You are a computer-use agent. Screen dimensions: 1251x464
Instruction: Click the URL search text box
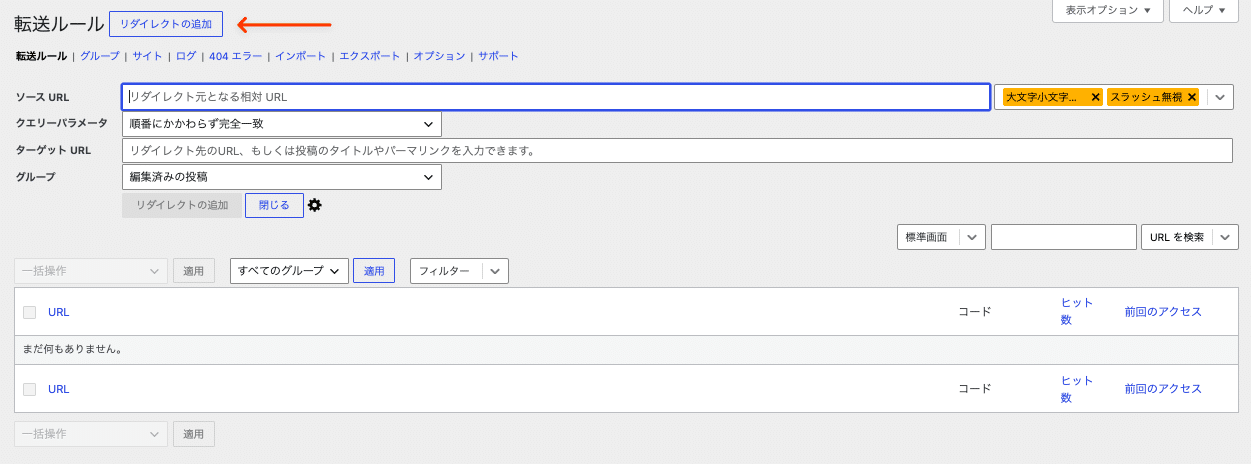pos(1063,237)
